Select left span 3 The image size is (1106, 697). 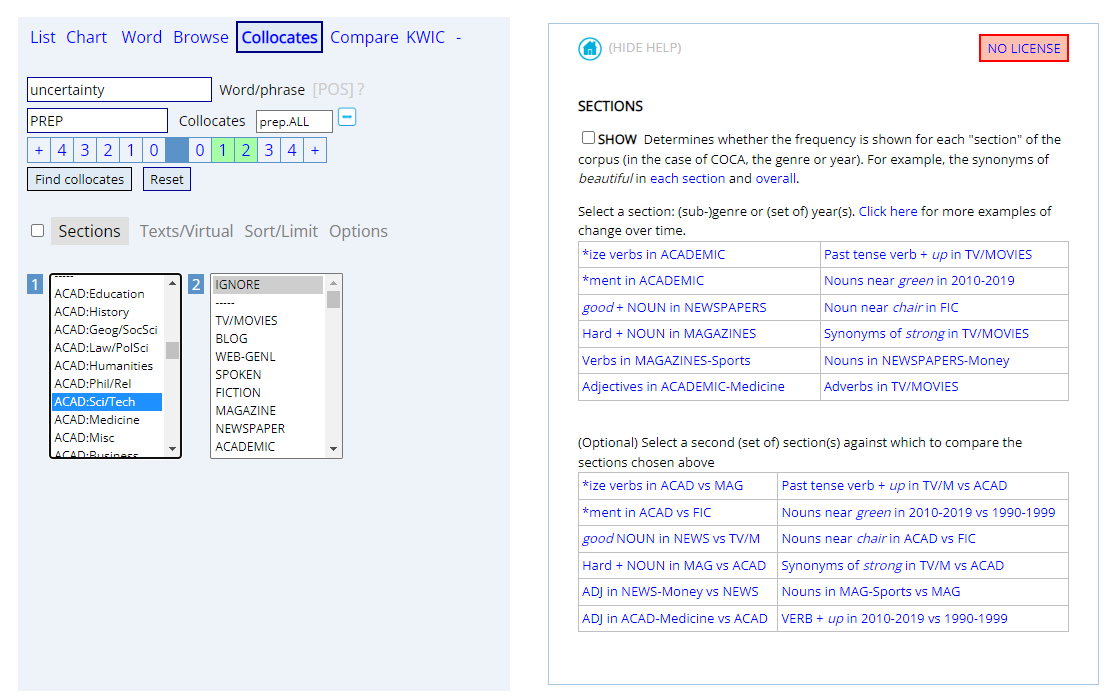(x=85, y=150)
